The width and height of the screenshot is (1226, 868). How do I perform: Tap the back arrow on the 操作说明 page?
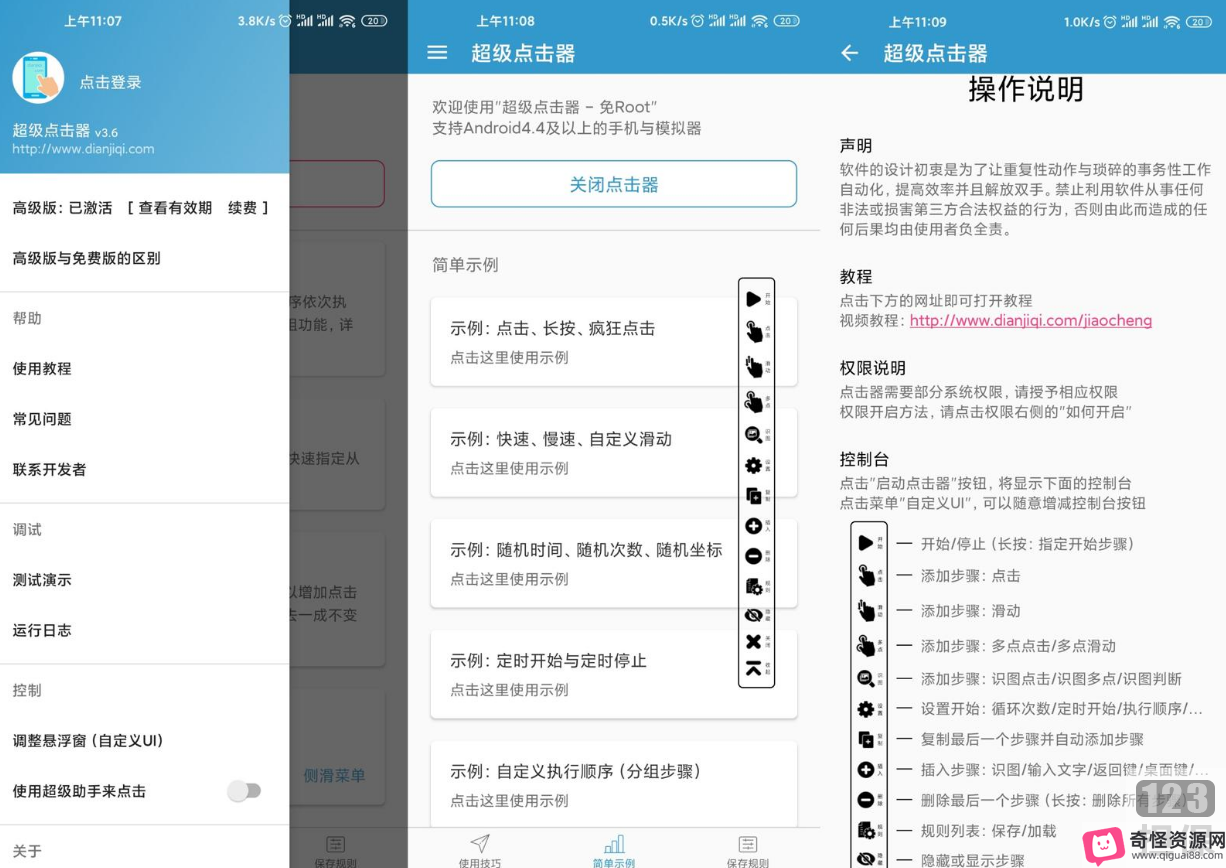point(849,53)
